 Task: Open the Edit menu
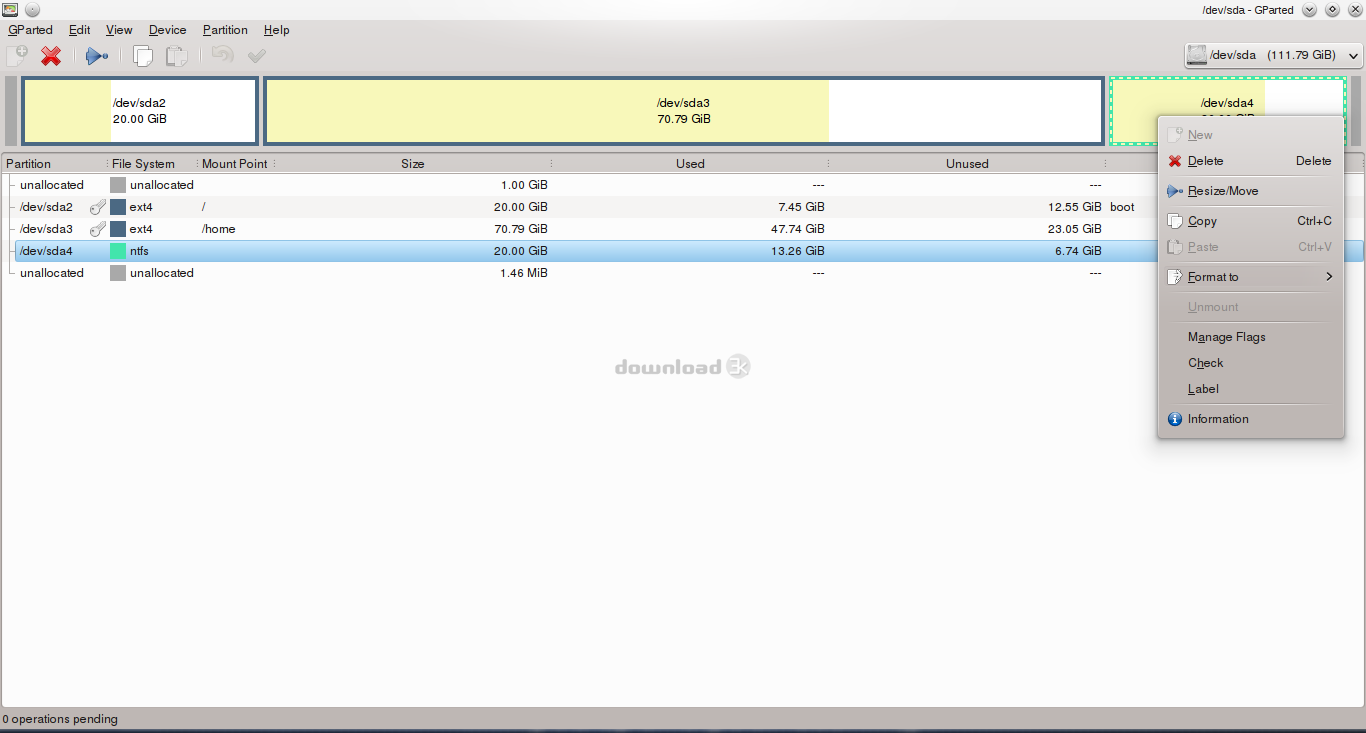pos(79,30)
